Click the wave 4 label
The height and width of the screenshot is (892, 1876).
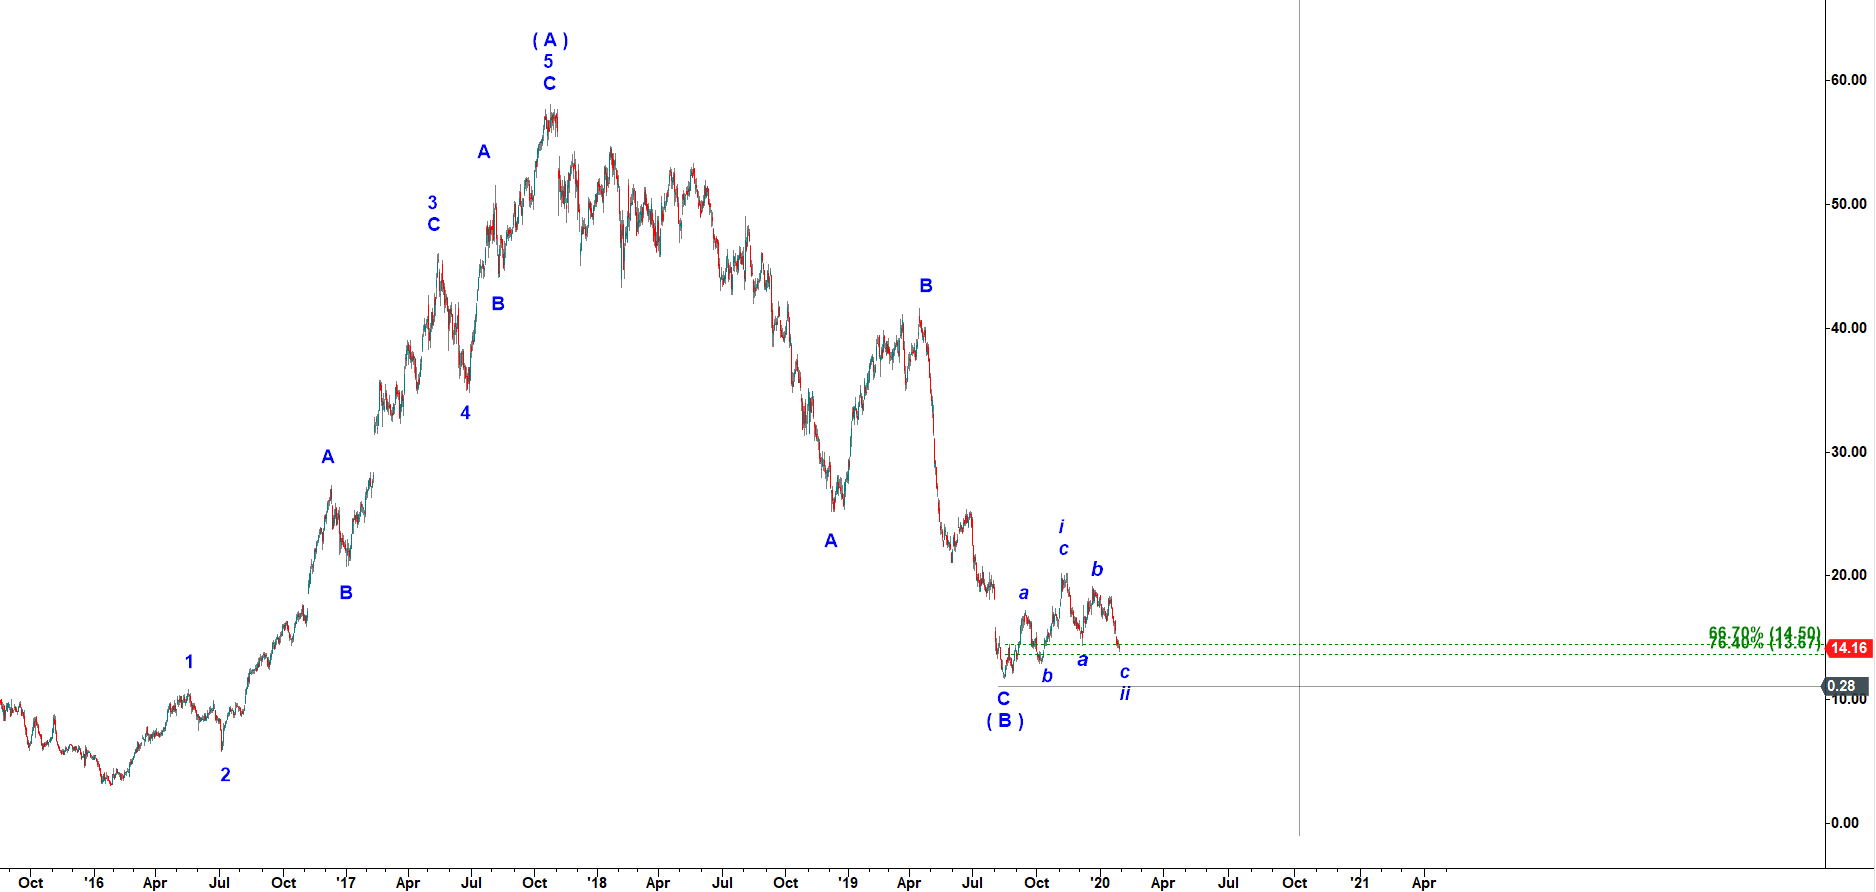coord(465,413)
